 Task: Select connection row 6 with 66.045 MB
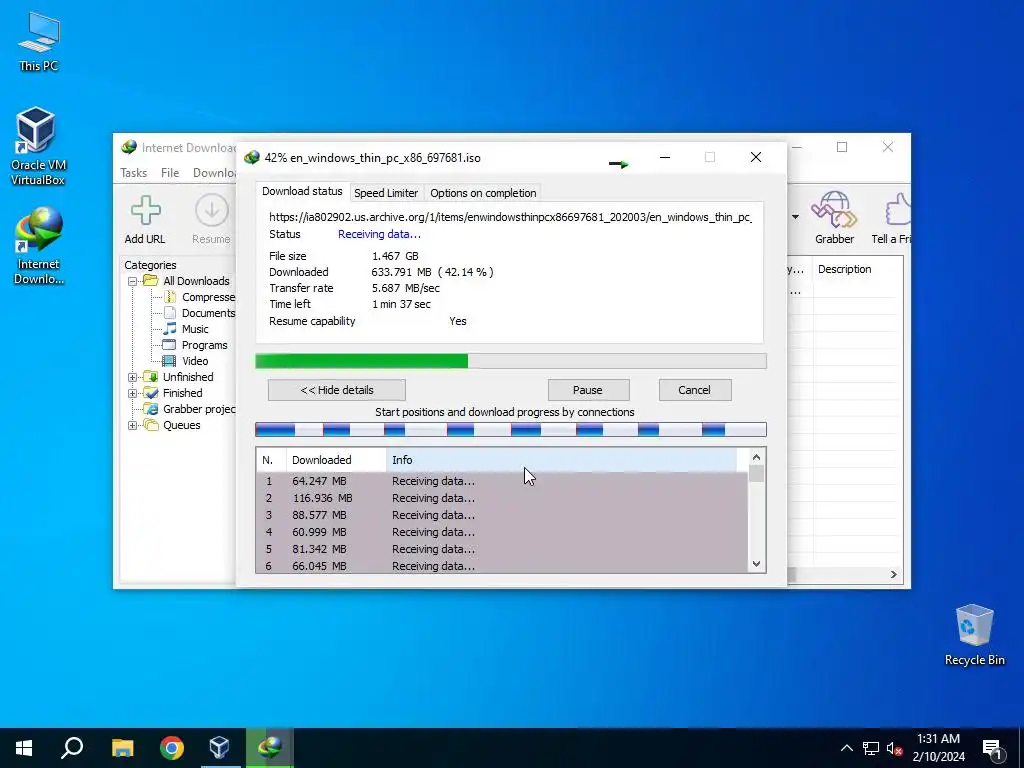(x=502, y=566)
